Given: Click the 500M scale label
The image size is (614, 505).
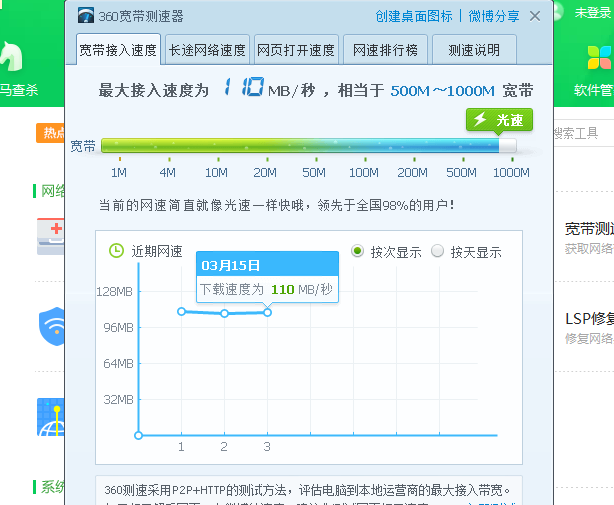Looking at the screenshot, I should (x=461, y=173).
